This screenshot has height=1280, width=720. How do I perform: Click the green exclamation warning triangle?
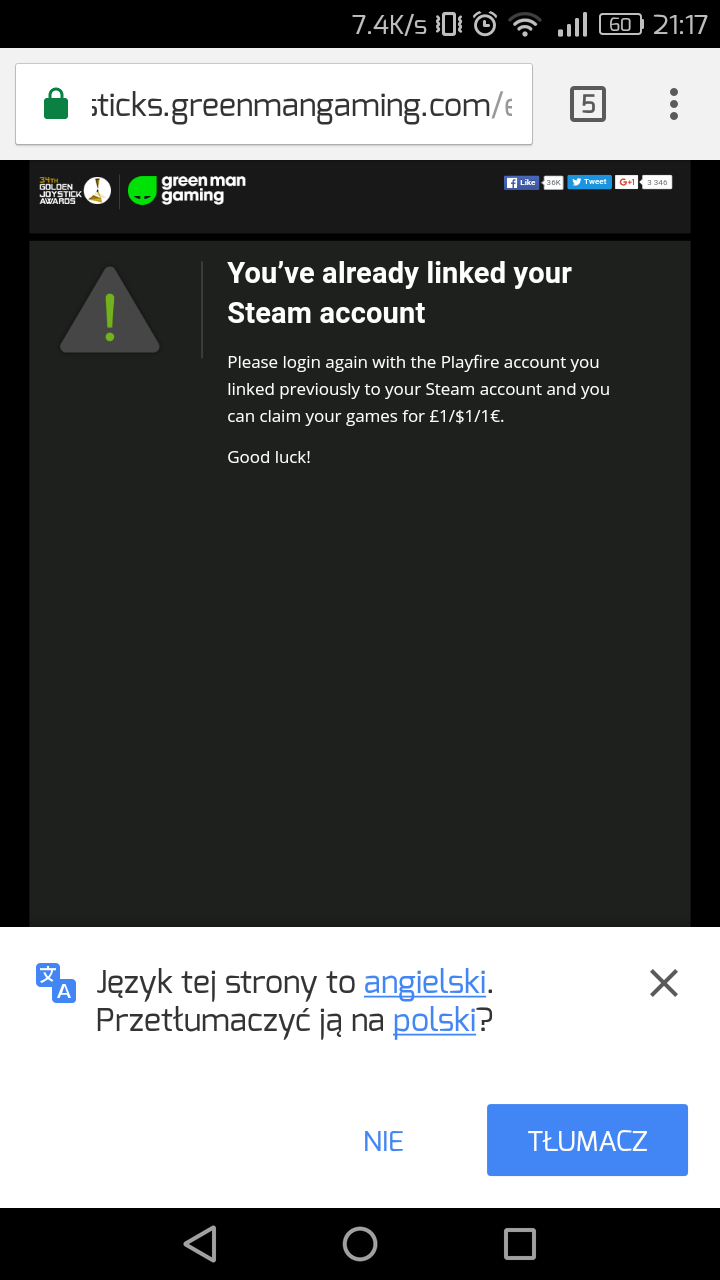pos(110,310)
